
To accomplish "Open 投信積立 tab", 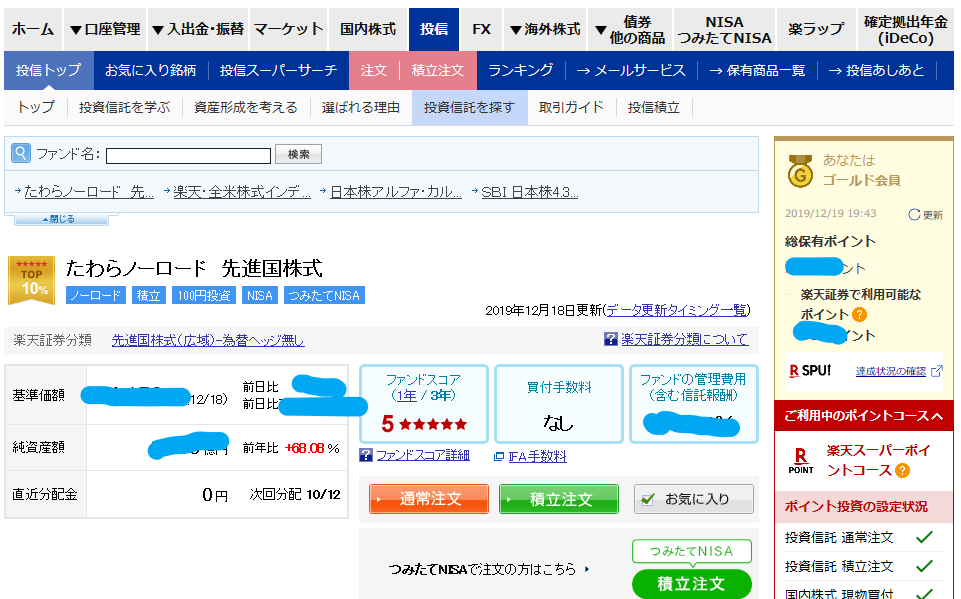I will click(x=653, y=107).
